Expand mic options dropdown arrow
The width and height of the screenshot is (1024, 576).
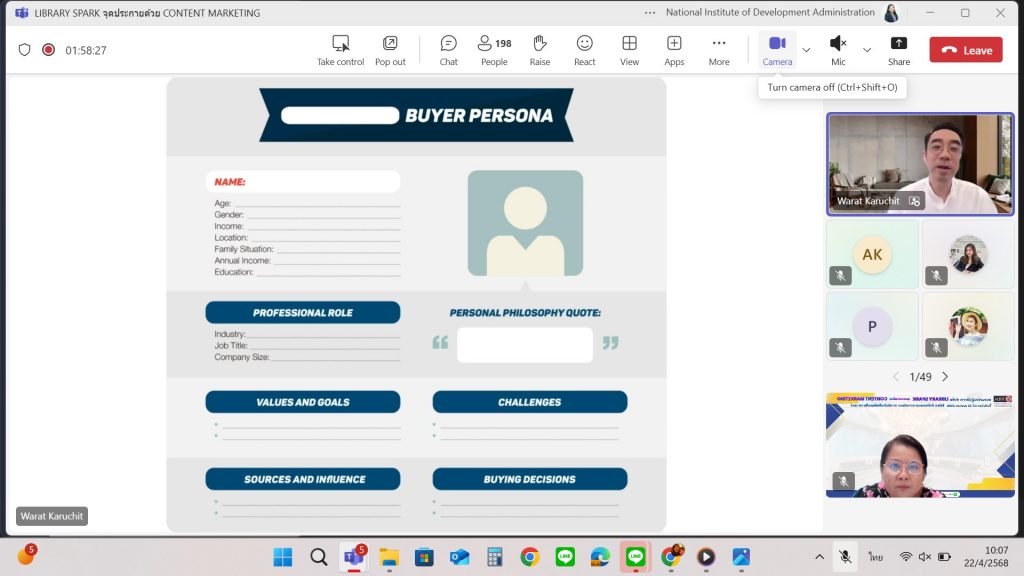coord(867,50)
